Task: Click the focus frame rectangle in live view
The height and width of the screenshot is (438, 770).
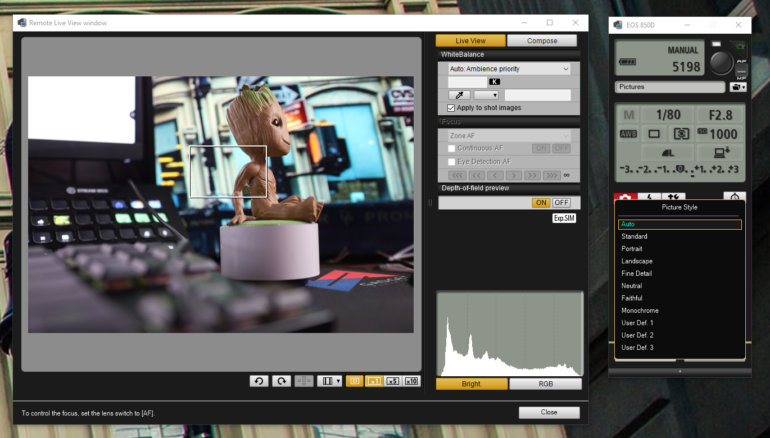Action: pyautogui.click(x=228, y=171)
